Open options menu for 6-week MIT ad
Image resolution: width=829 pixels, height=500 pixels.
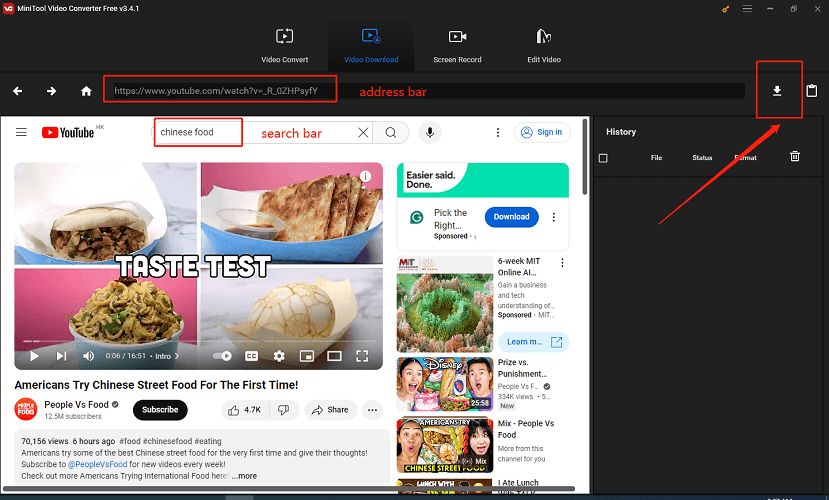click(x=562, y=263)
